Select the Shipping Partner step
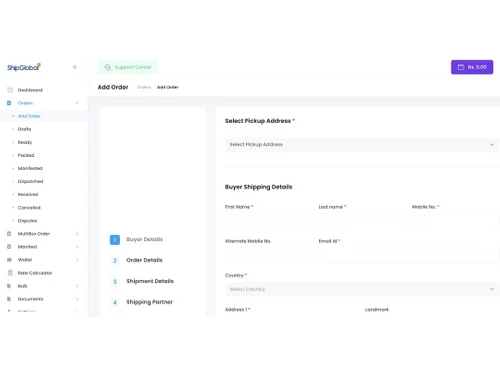 point(149,302)
